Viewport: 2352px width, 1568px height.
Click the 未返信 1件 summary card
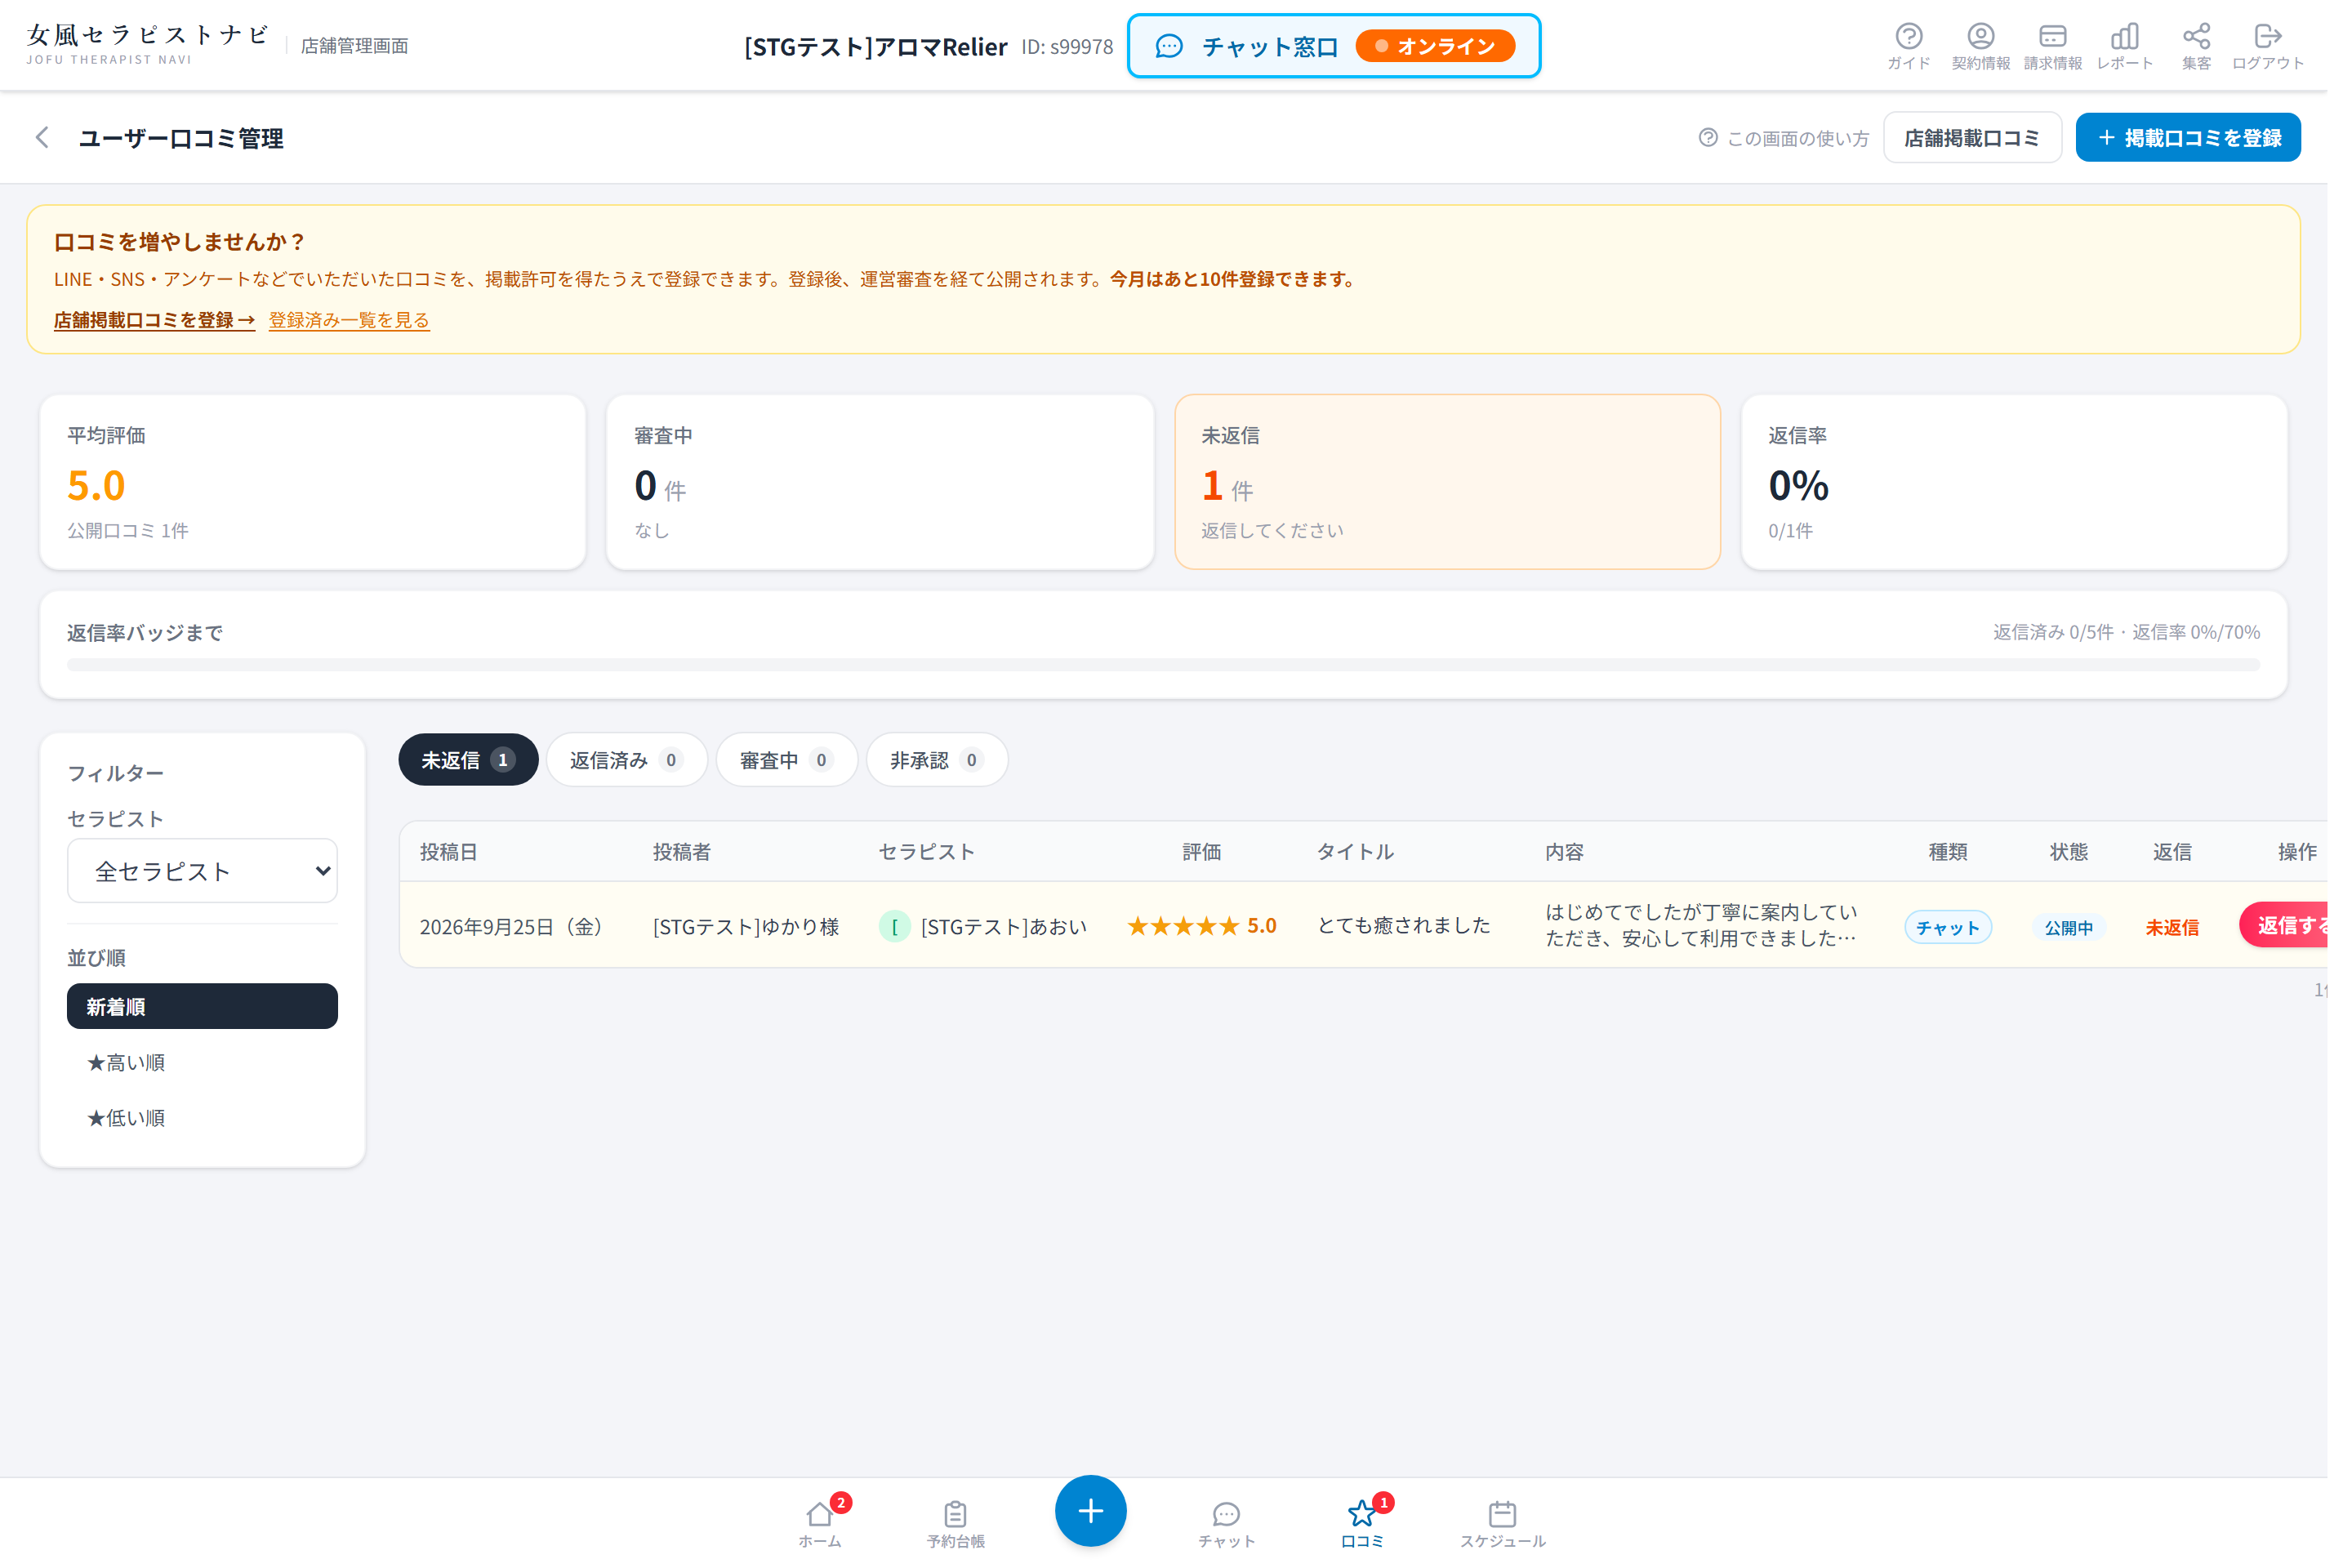pos(1462,487)
